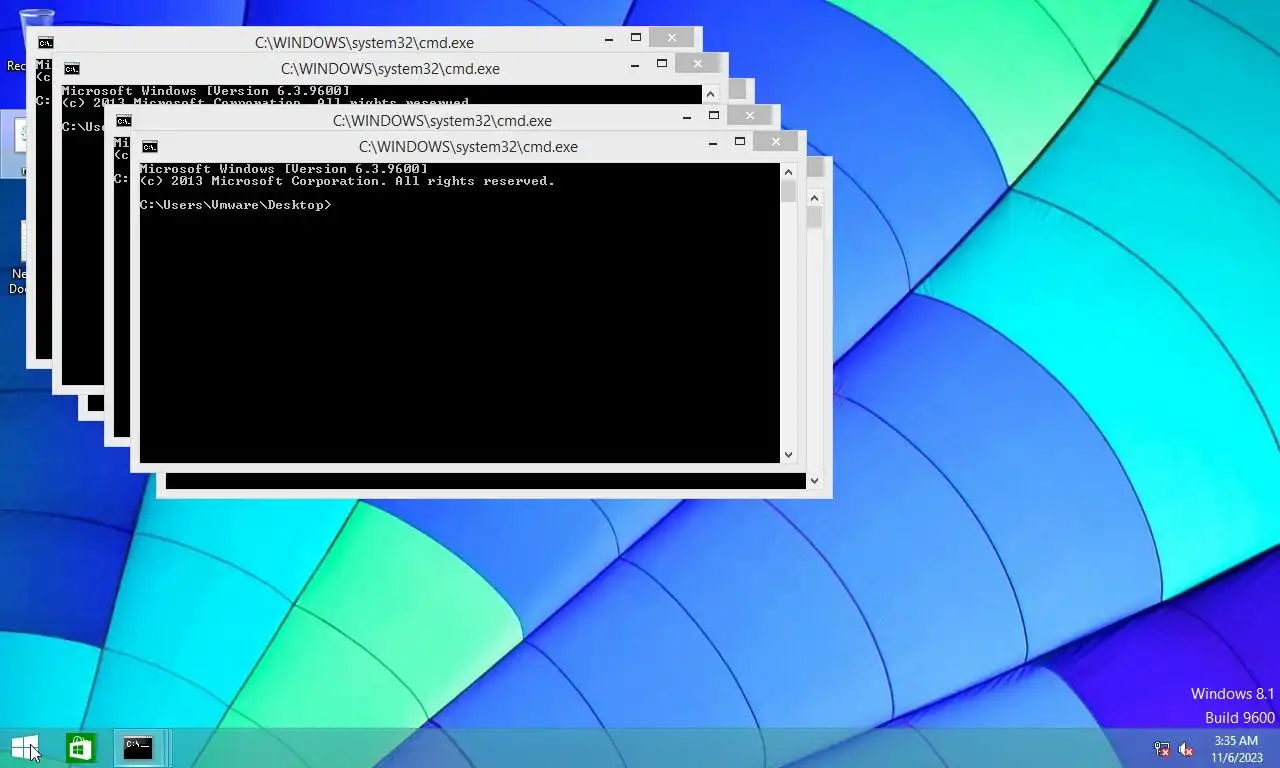The image size is (1280, 768).
Task: Click the Command Prompt taskbar button
Action: click(x=138, y=747)
